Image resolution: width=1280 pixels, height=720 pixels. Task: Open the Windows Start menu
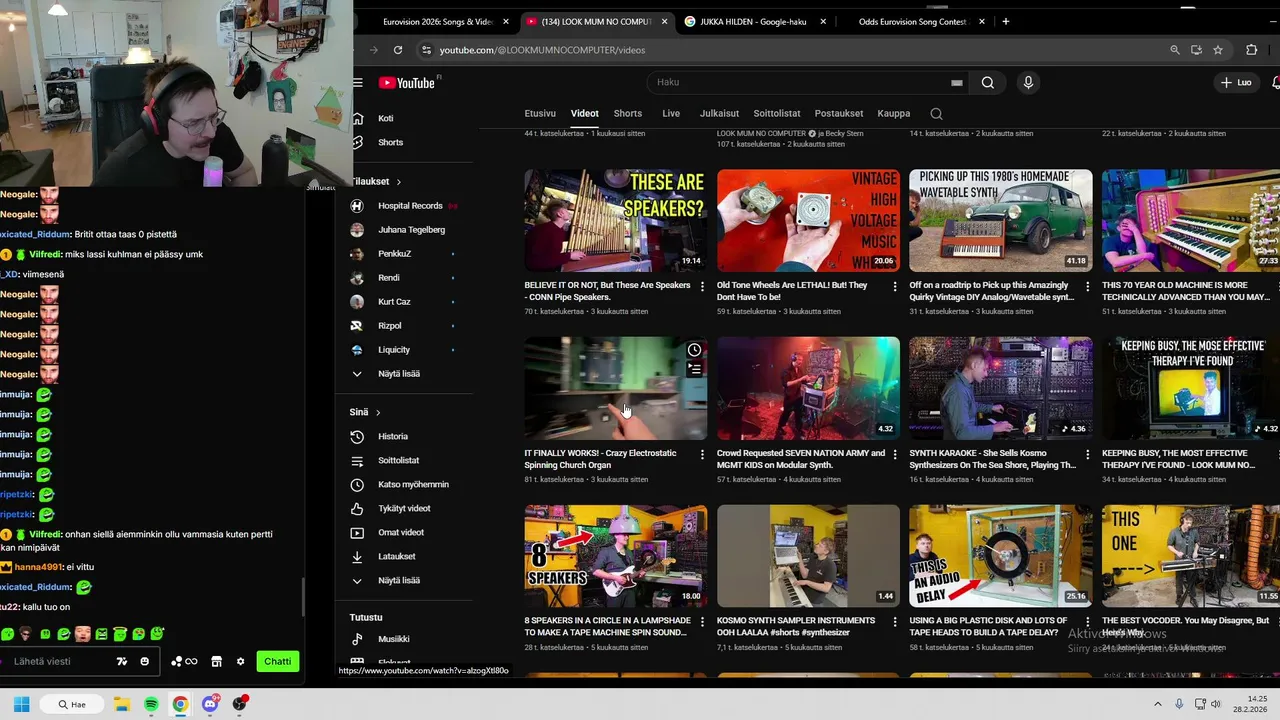[21, 704]
